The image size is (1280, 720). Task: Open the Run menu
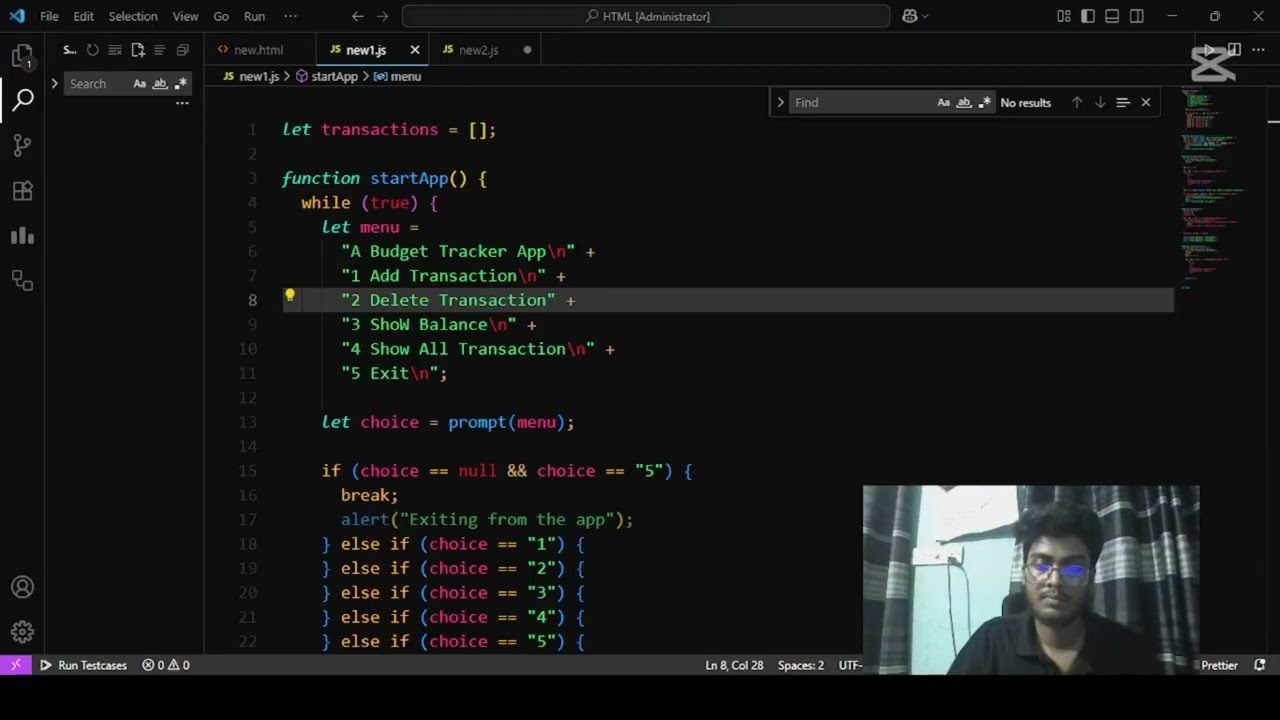254,16
